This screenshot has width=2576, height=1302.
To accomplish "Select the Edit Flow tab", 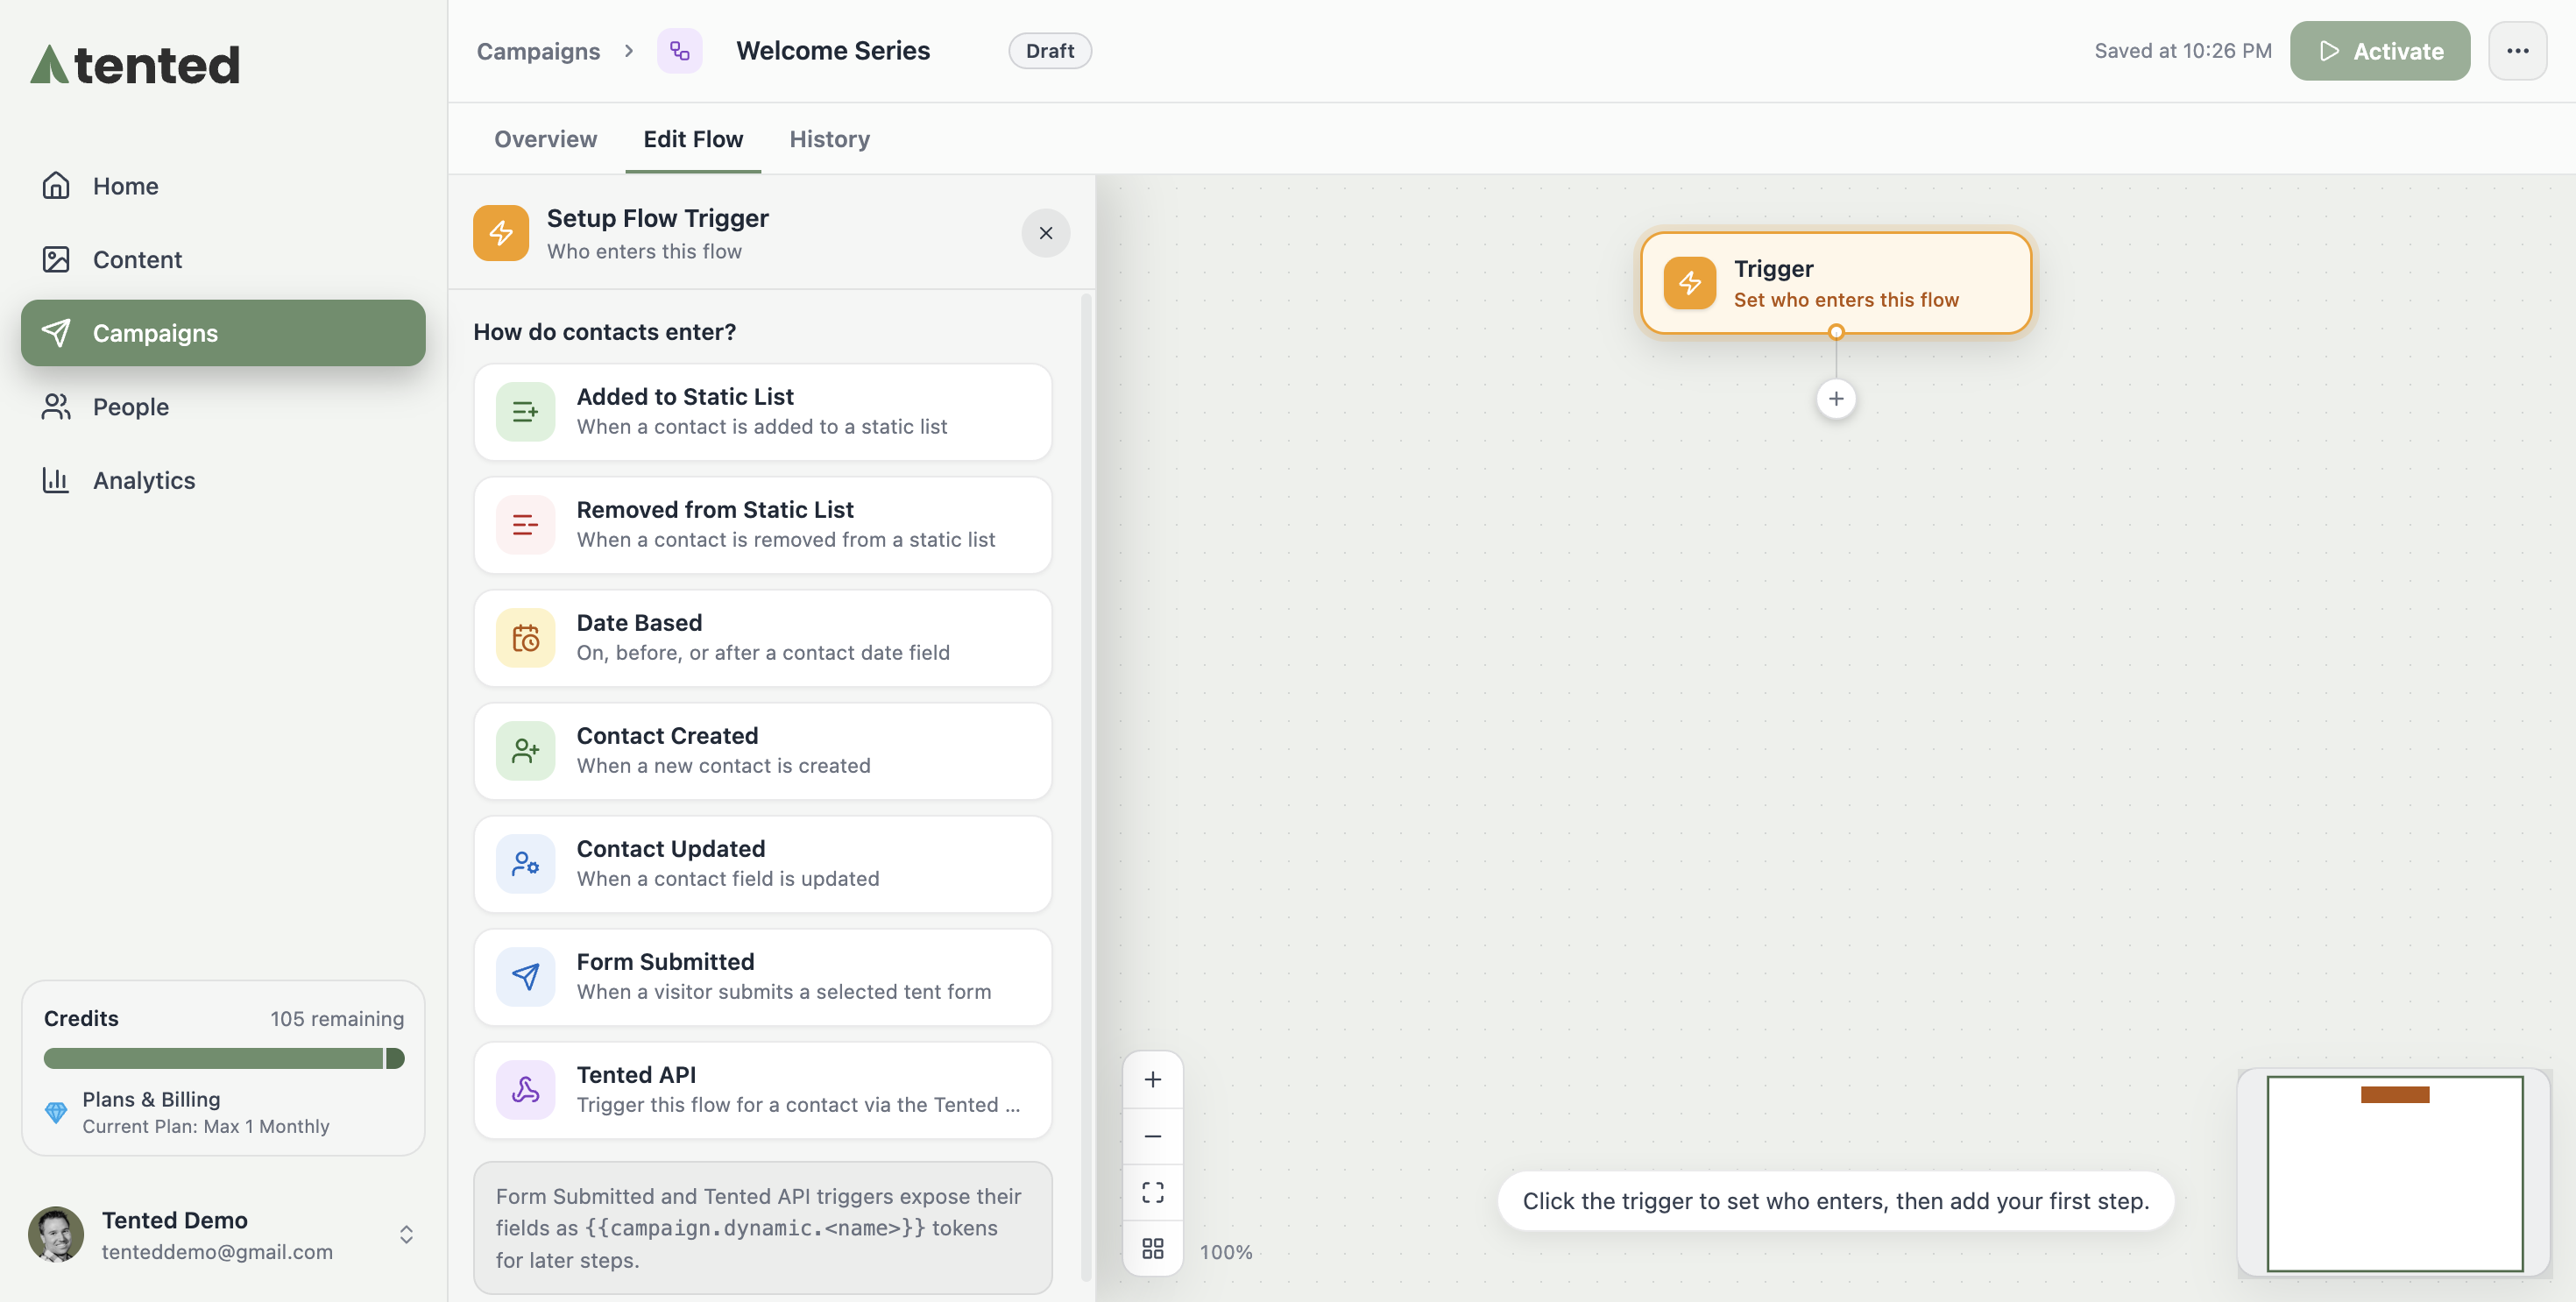I will click(693, 139).
